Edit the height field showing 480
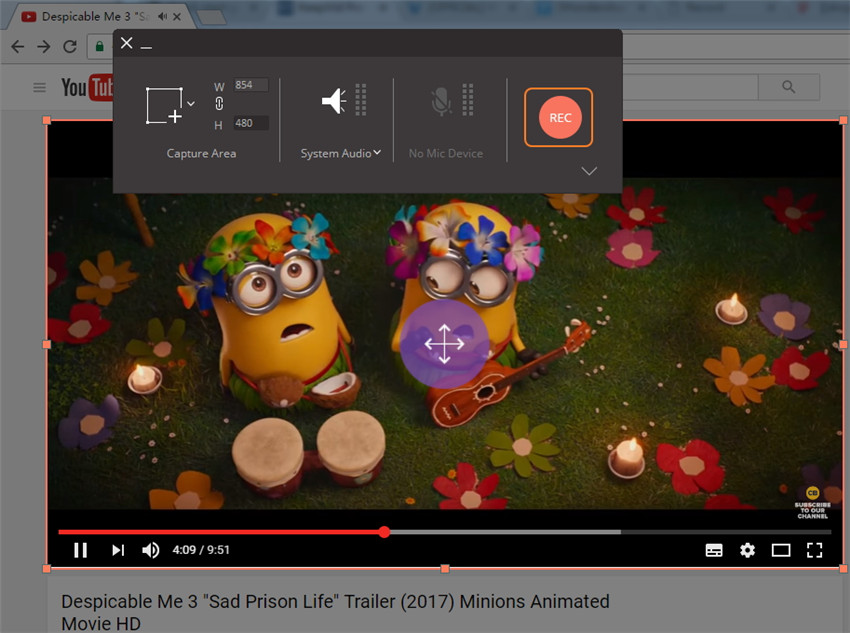The height and width of the screenshot is (633, 850). click(250, 123)
